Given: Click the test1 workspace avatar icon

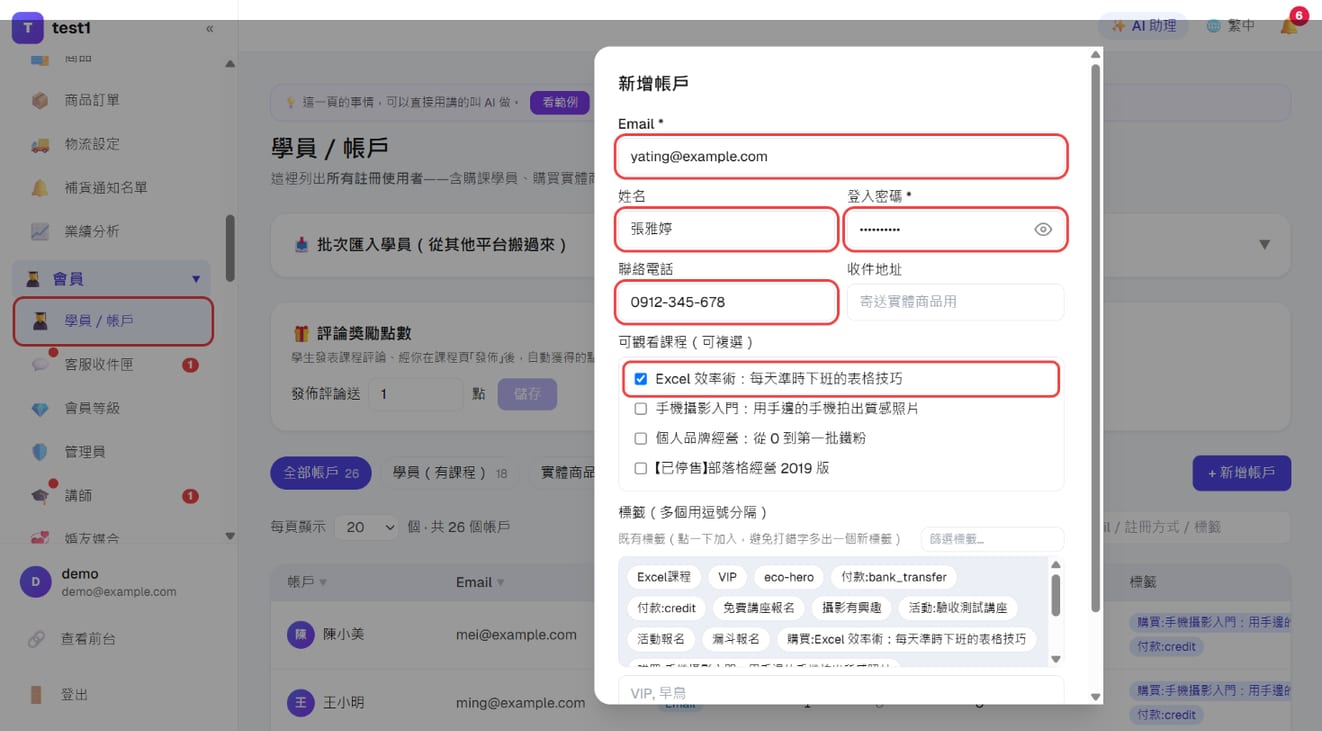Looking at the screenshot, I should (28, 28).
